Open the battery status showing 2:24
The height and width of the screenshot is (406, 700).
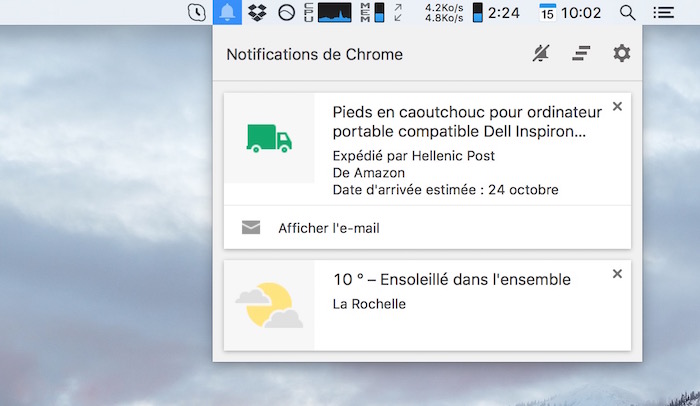click(495, 13)
